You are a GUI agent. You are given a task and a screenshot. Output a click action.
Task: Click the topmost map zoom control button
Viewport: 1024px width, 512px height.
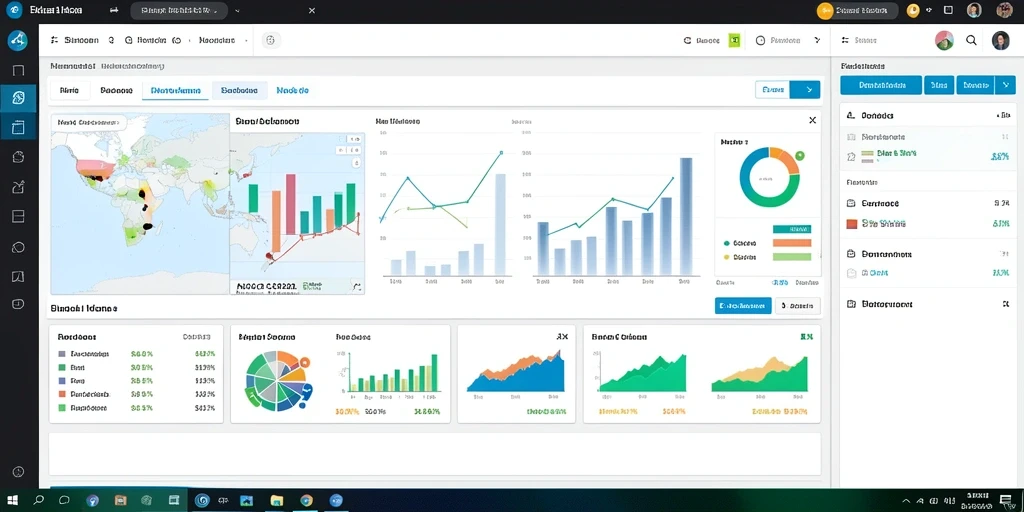coord(355,139)
